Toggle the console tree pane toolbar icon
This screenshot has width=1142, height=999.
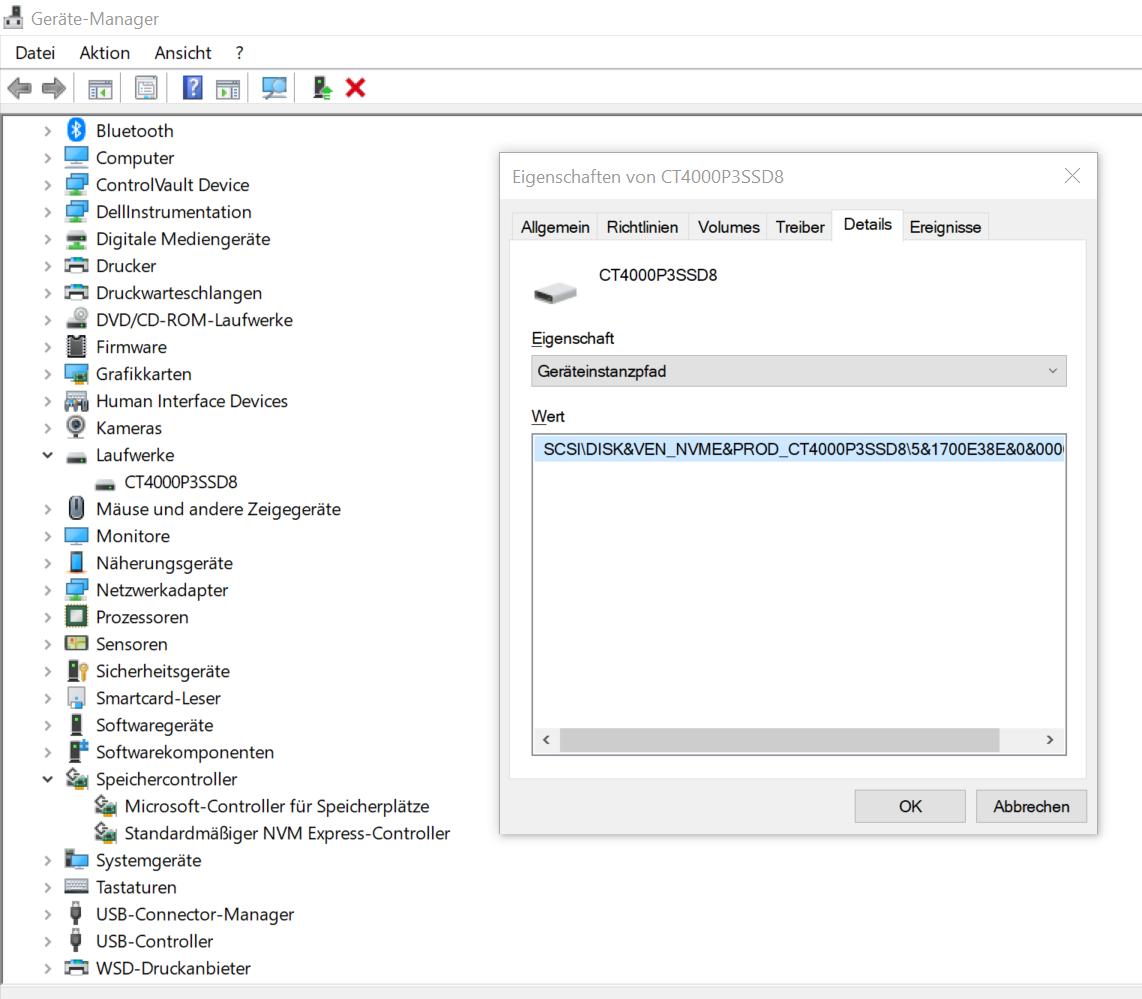pyautogui.click(x=100, y=89)
